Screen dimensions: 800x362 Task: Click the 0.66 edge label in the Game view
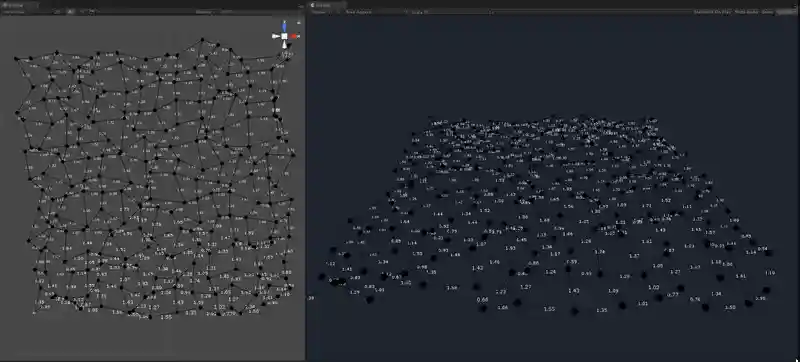click(x=482, y=299)
